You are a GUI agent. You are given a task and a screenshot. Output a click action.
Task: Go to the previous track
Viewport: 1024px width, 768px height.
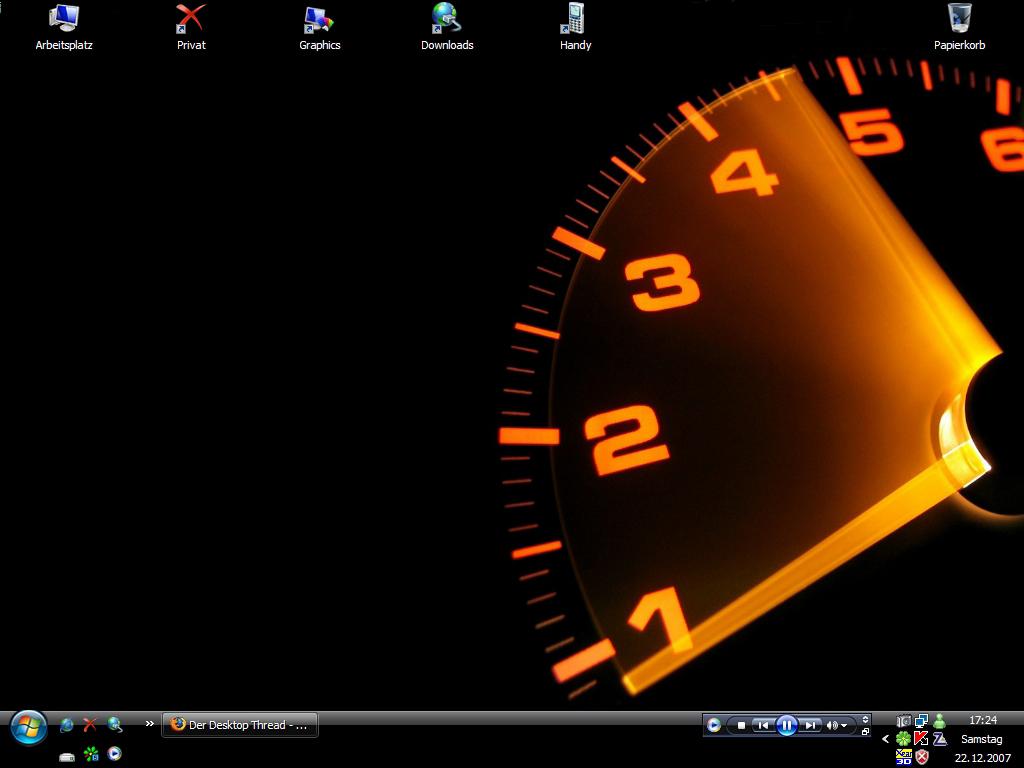point(763,725)
